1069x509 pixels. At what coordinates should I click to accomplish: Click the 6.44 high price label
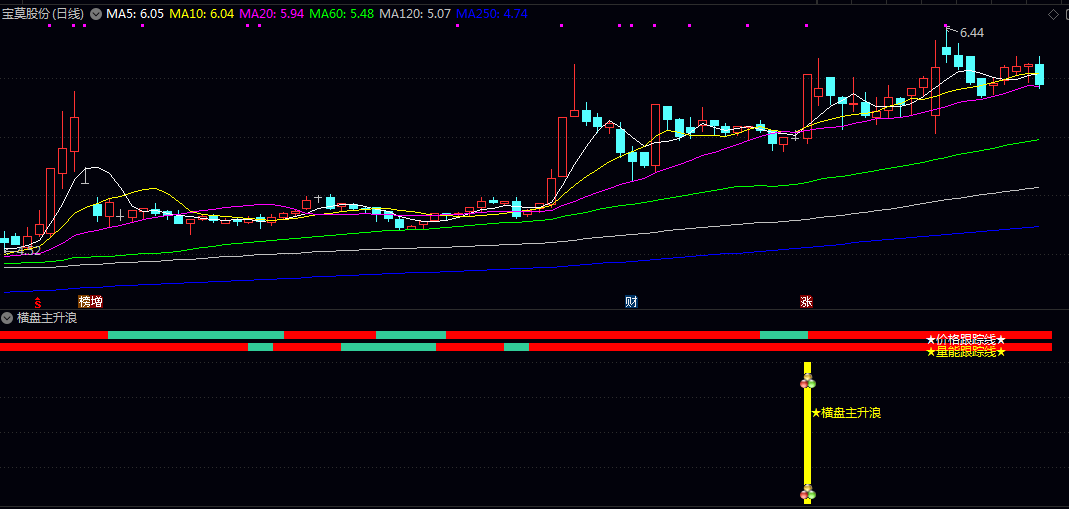coord(972,33)
